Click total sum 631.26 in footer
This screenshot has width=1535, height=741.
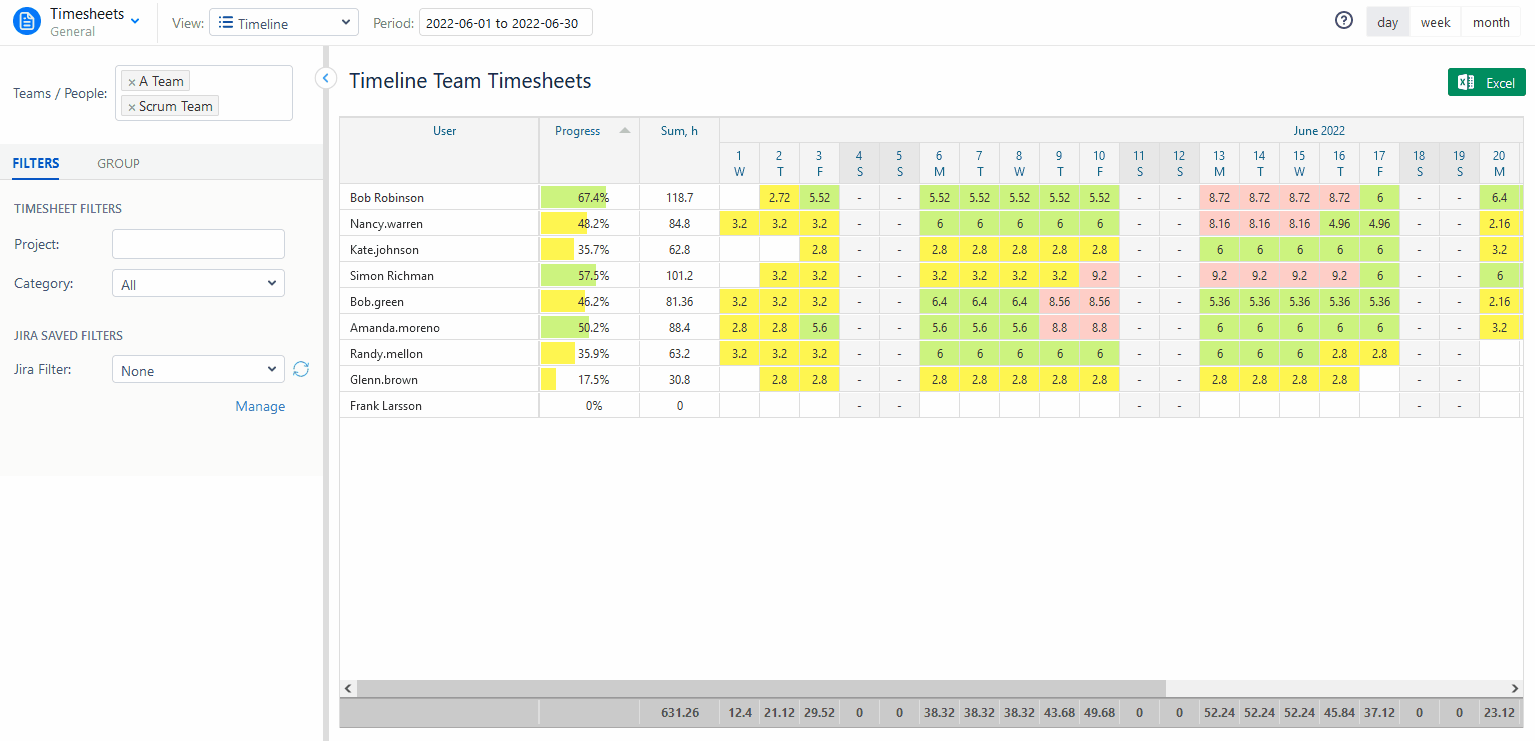pos(680,713)
